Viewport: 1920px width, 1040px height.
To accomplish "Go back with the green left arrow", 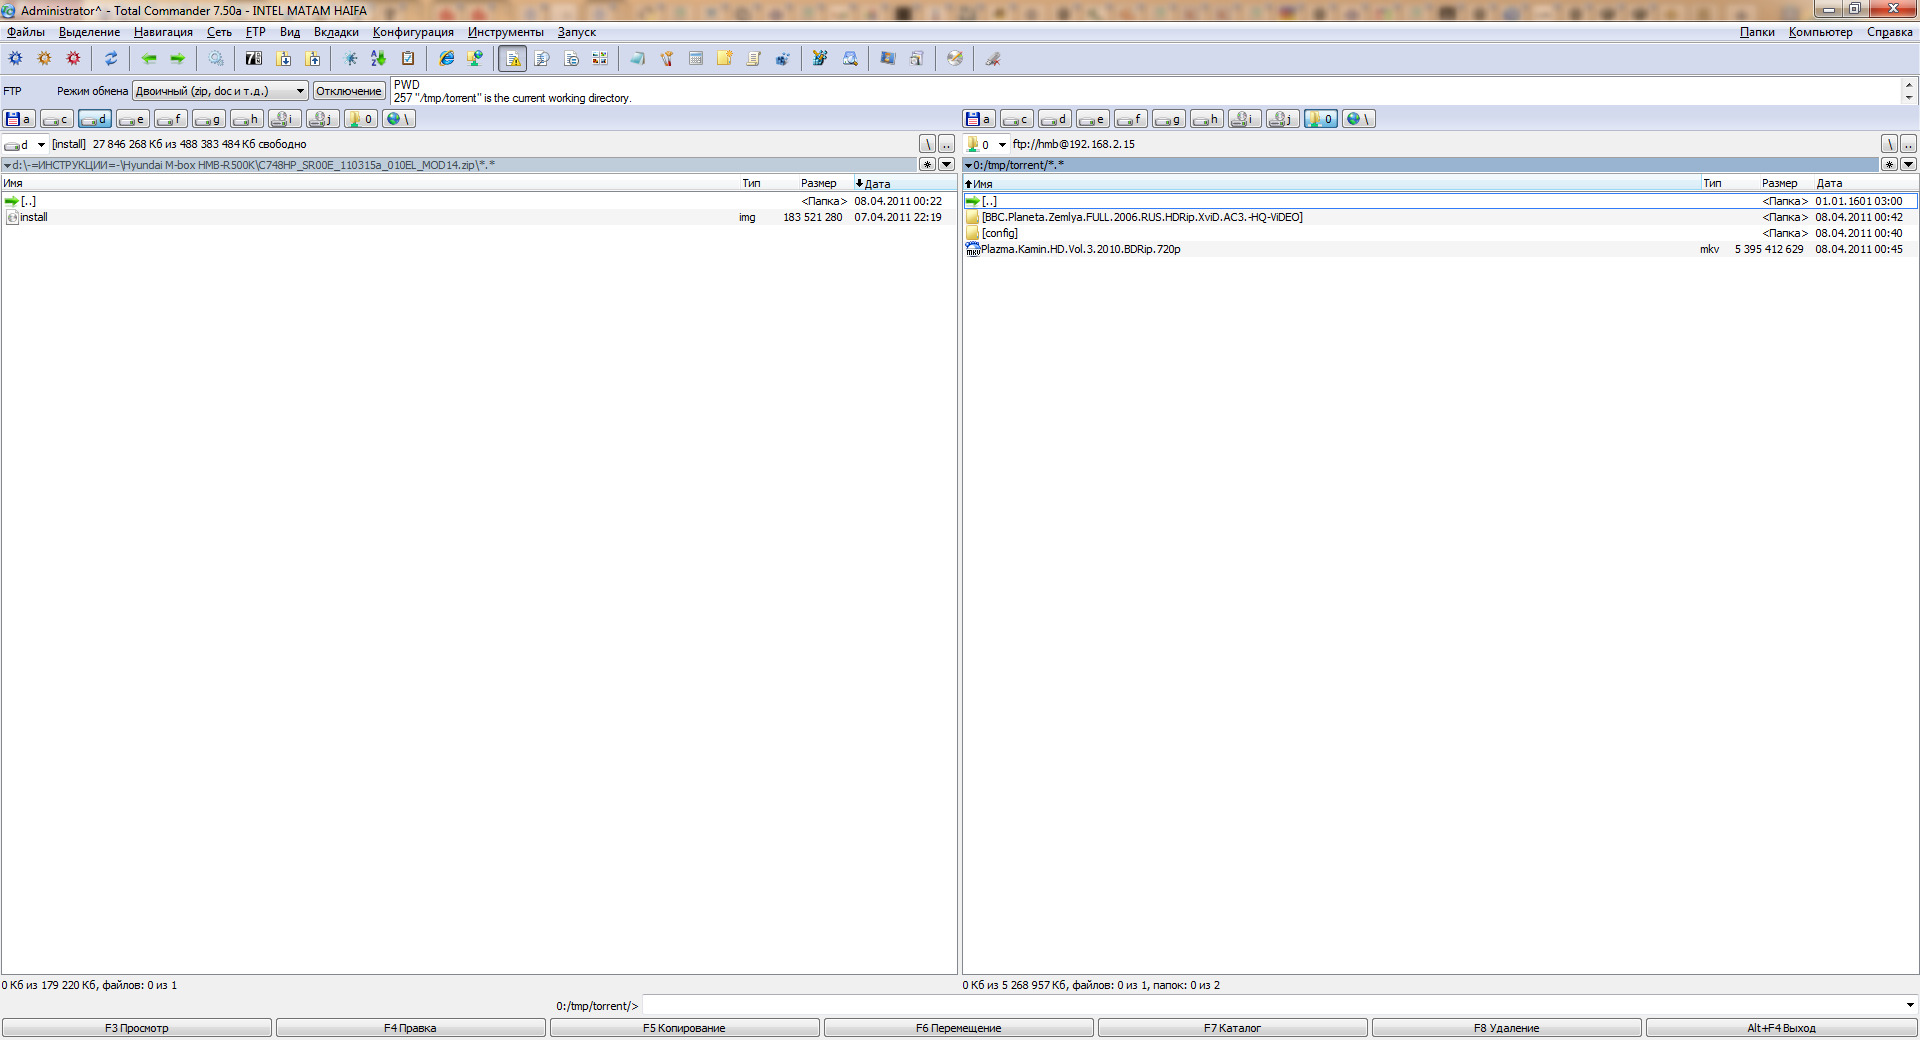I will click(x=149, y=59).
